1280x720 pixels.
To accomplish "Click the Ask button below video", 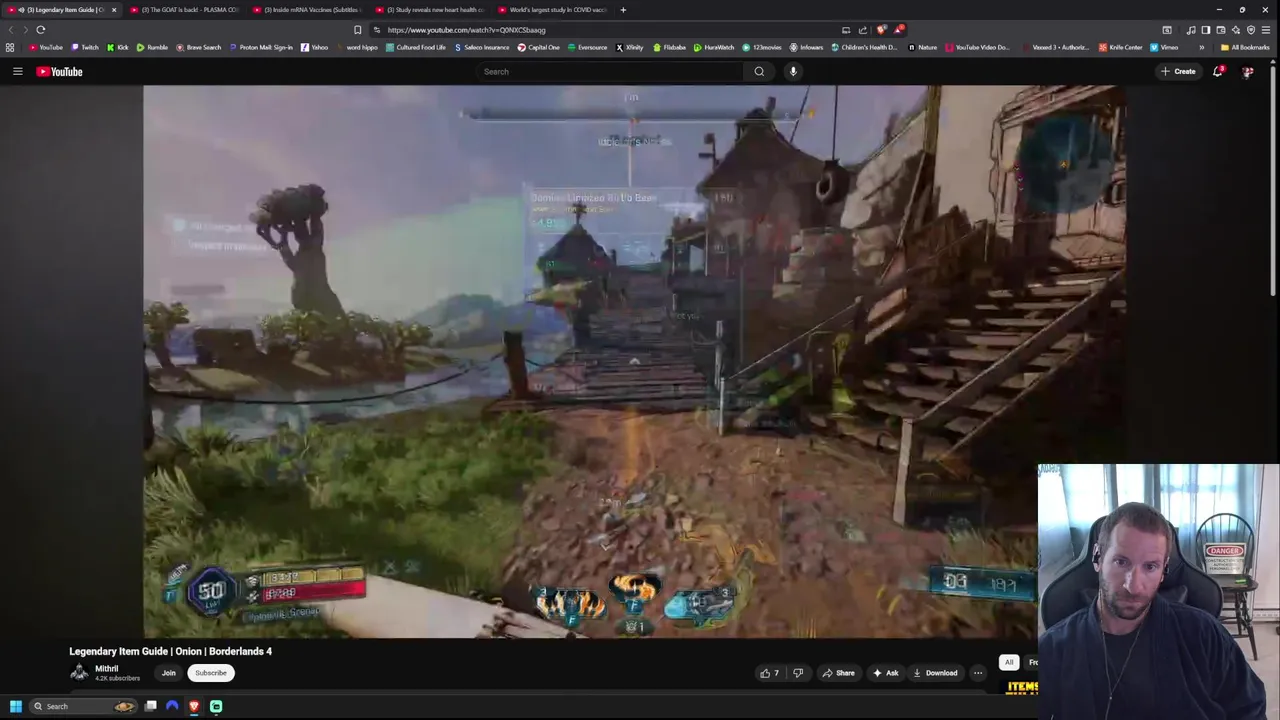I will click(885, 673).
